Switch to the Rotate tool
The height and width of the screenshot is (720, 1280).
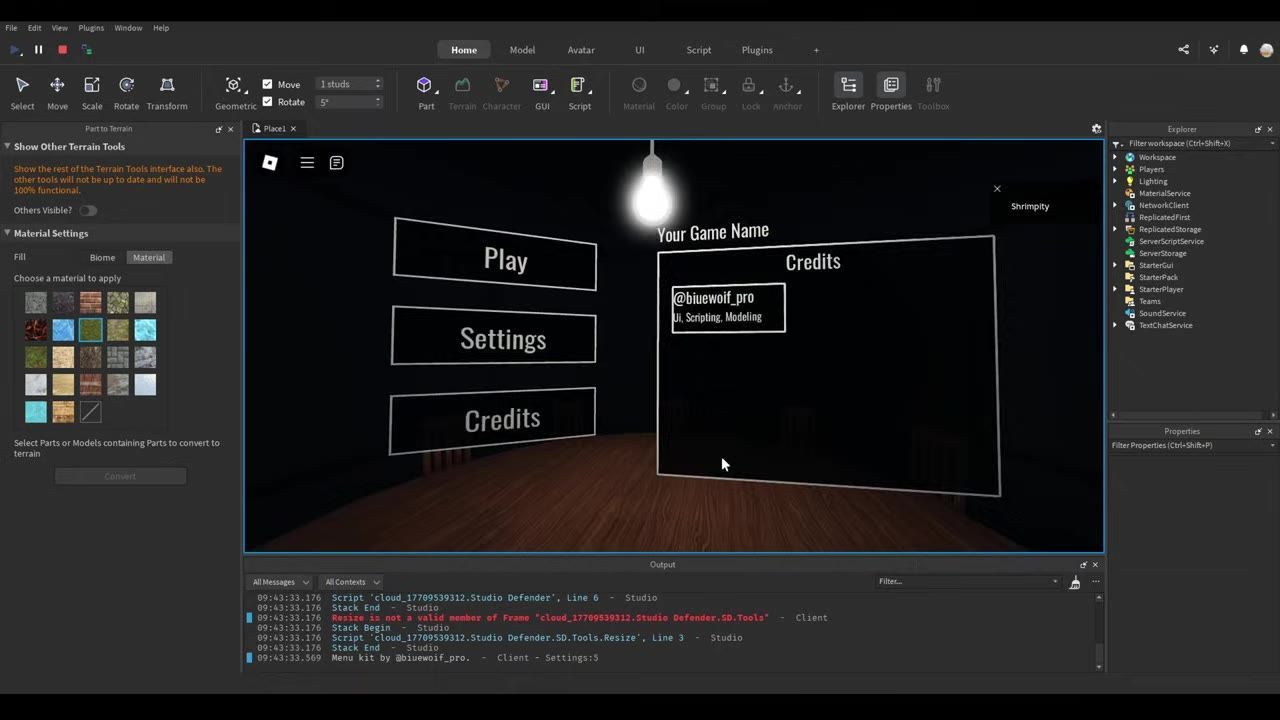pyautogui.click(x=126, y=93)
